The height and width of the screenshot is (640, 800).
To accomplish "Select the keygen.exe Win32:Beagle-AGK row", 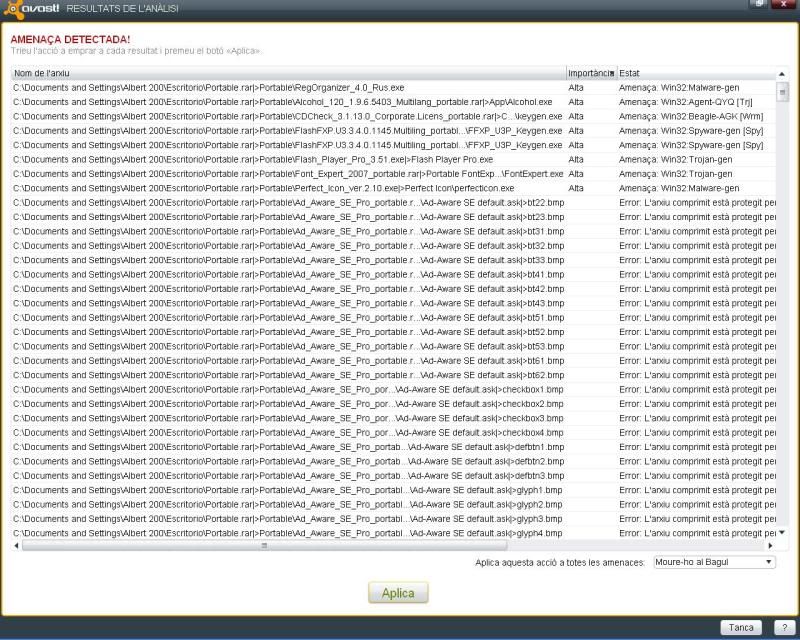I will (x=288, y=116).
